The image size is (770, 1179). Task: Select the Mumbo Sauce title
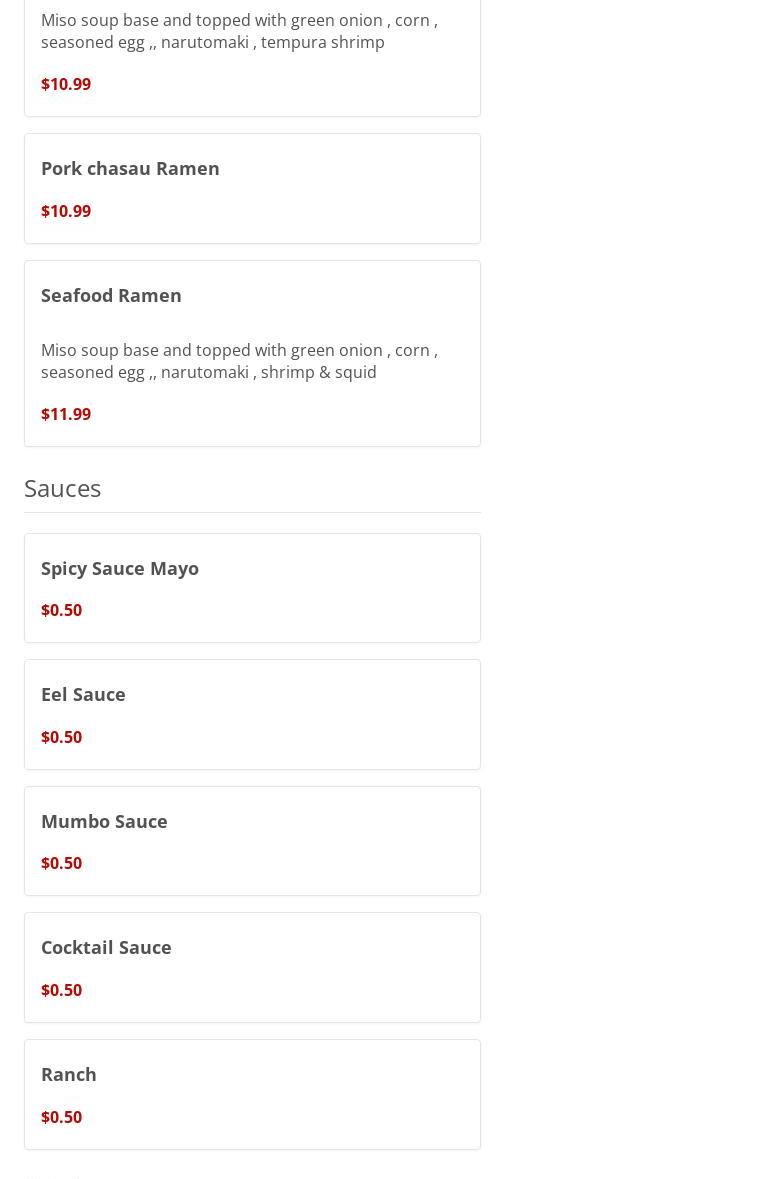104,821
